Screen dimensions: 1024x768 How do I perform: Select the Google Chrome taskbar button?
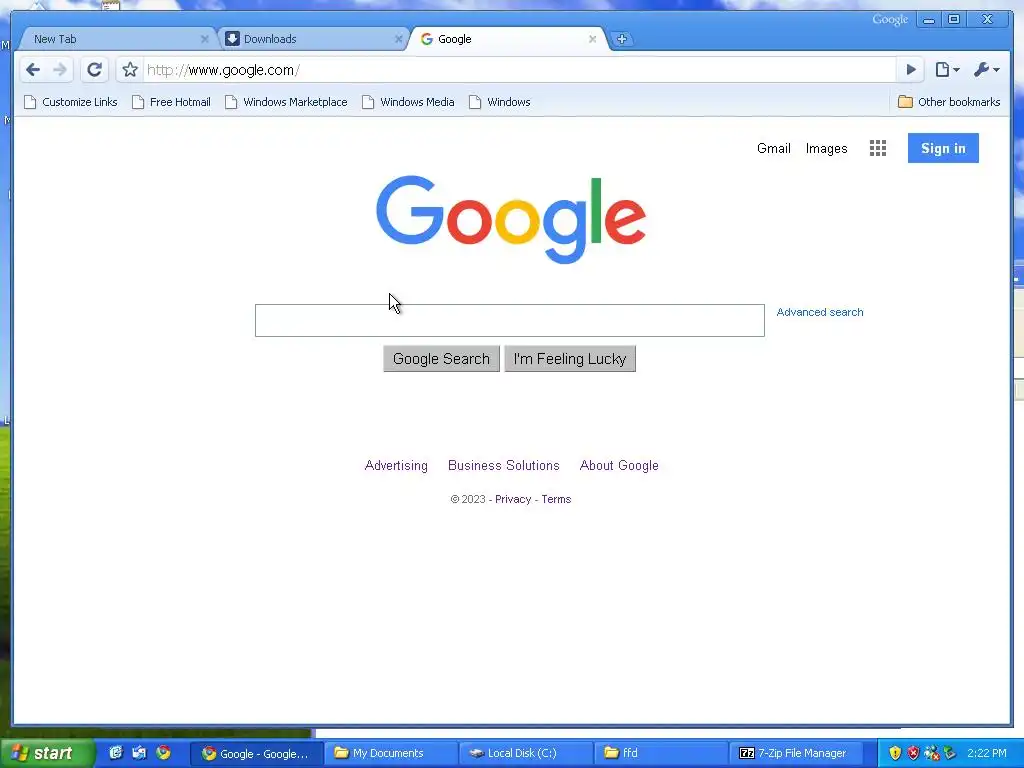(257, 754)
